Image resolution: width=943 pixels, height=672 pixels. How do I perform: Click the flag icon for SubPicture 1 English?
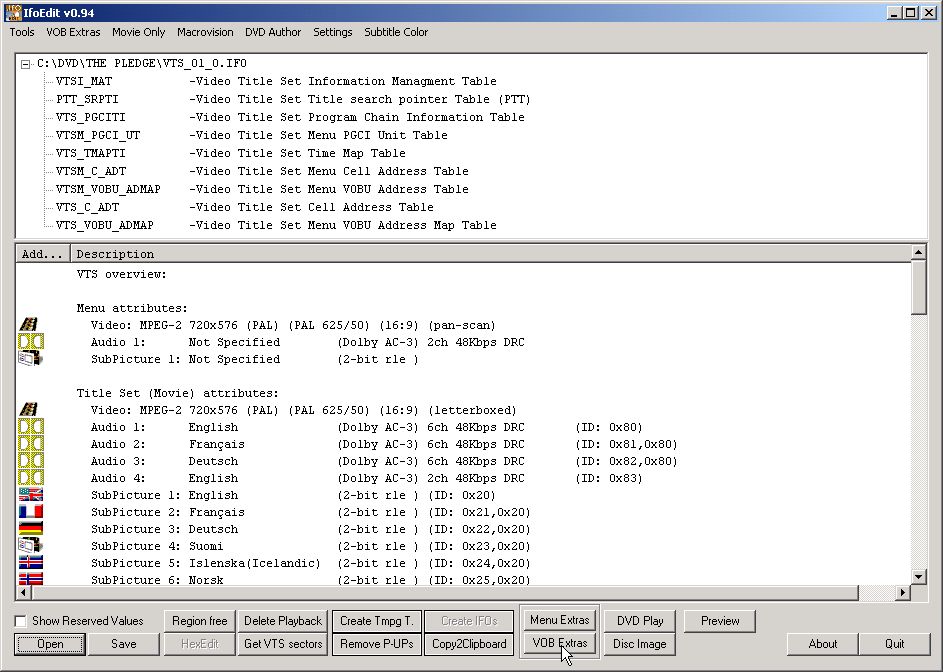point(31,495)
